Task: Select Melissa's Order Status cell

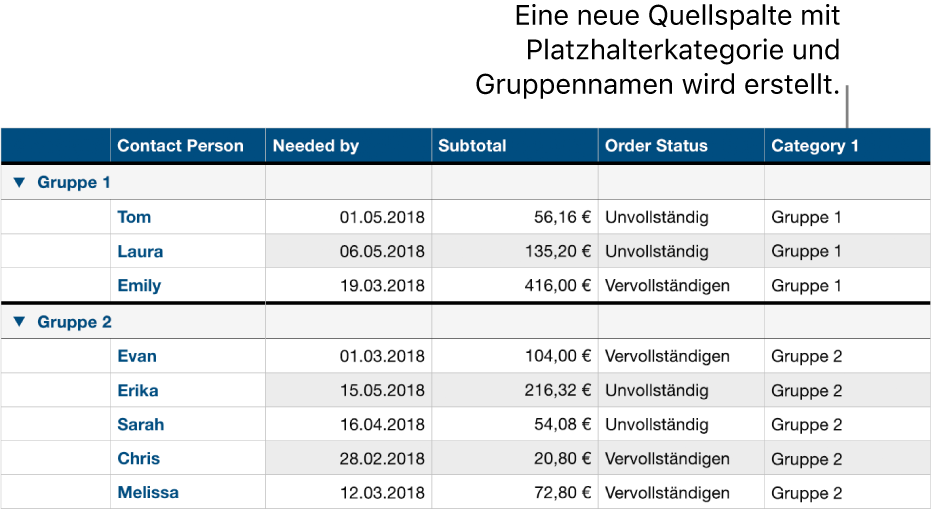Action: [667, 493]
